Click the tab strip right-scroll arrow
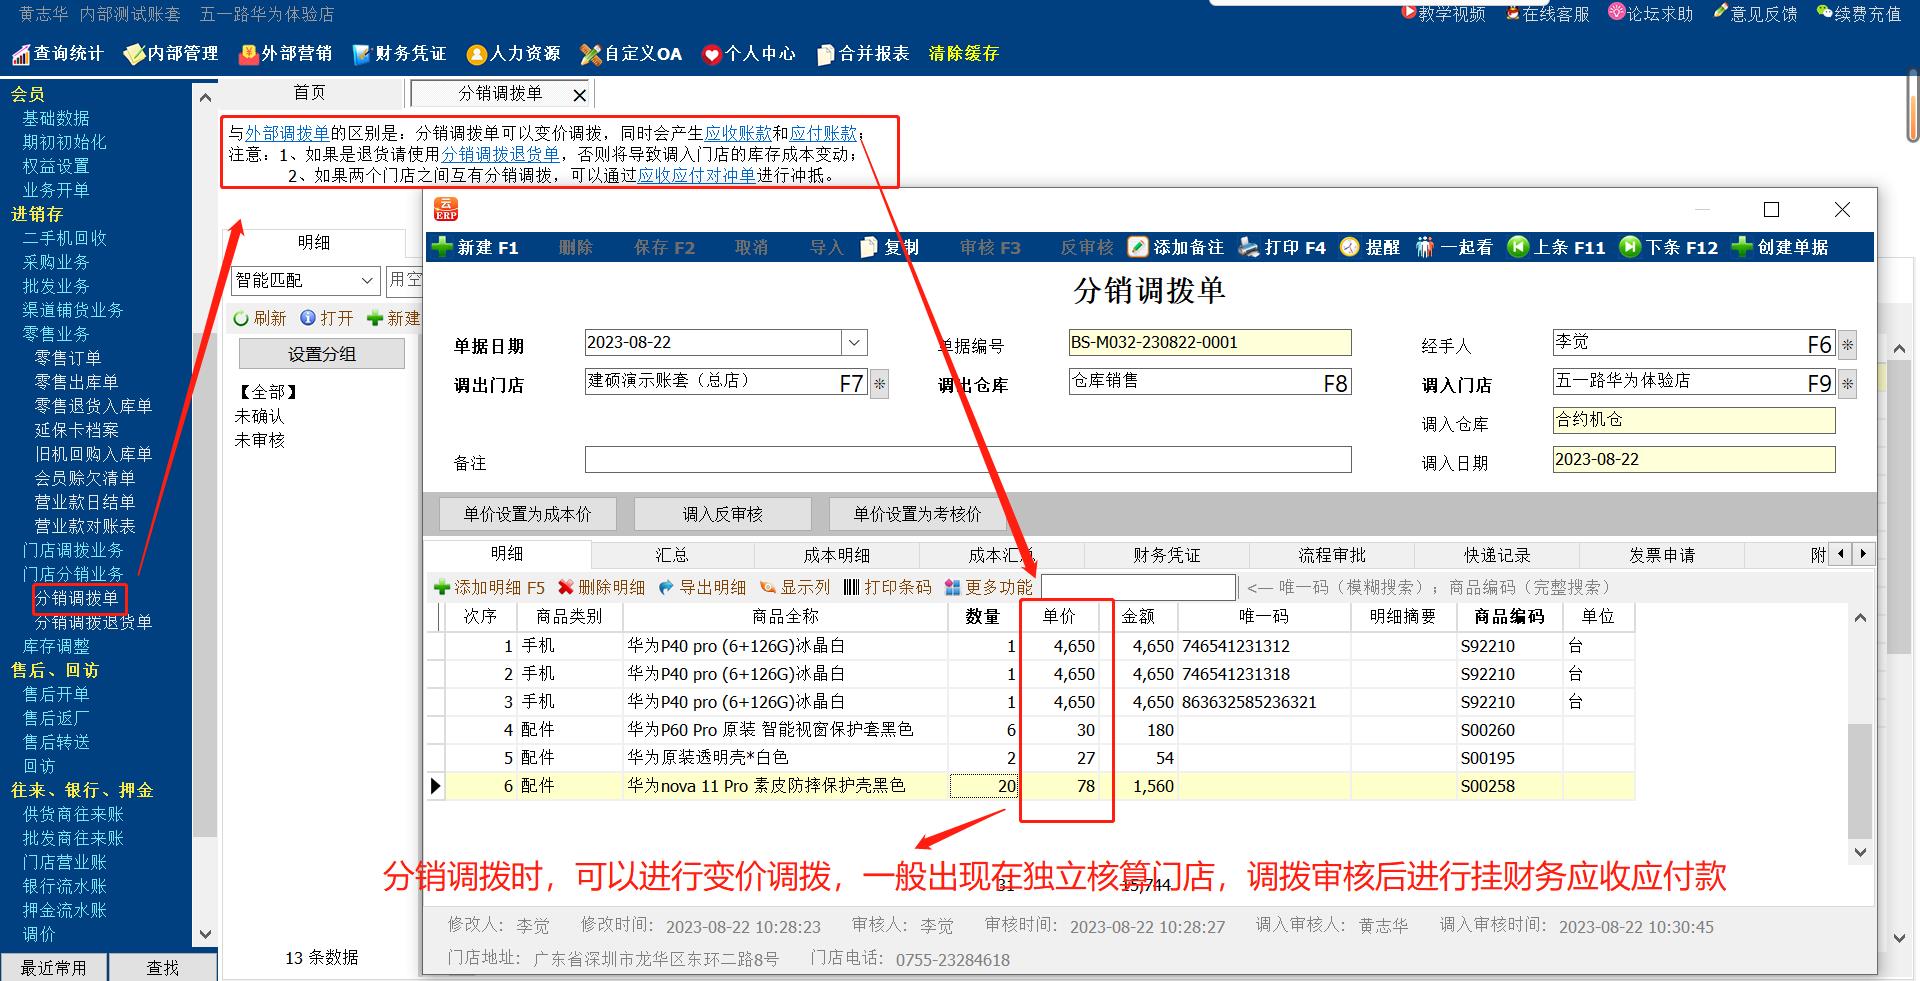The width and height of the screenshot is (1920, 981). (x=1862, y=553)
